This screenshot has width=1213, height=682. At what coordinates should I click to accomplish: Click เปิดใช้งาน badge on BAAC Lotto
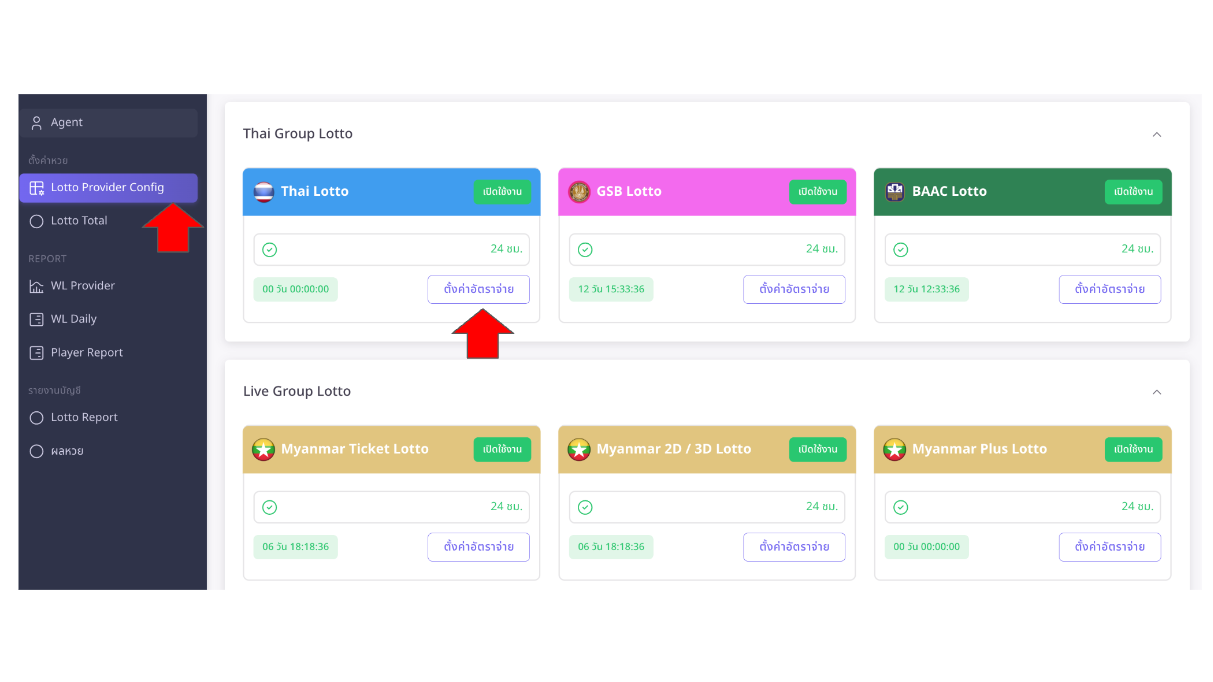tap(1133, 191)
